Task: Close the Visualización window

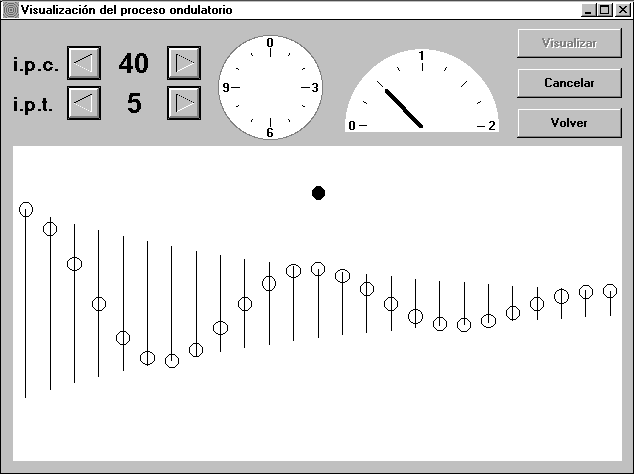Action: click(x=623, y=10)
